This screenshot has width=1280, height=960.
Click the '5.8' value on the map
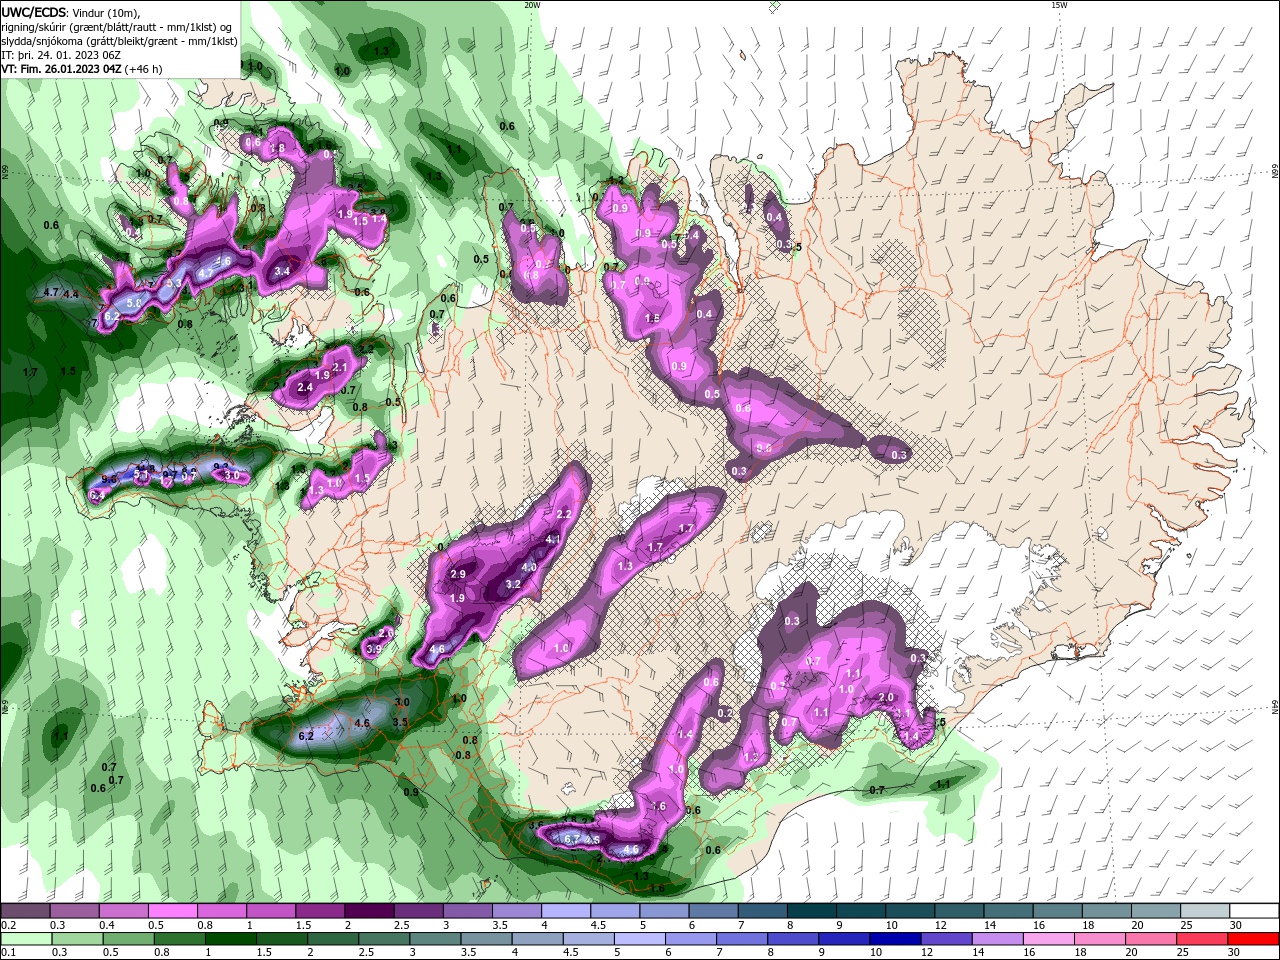tap(133, 302)
